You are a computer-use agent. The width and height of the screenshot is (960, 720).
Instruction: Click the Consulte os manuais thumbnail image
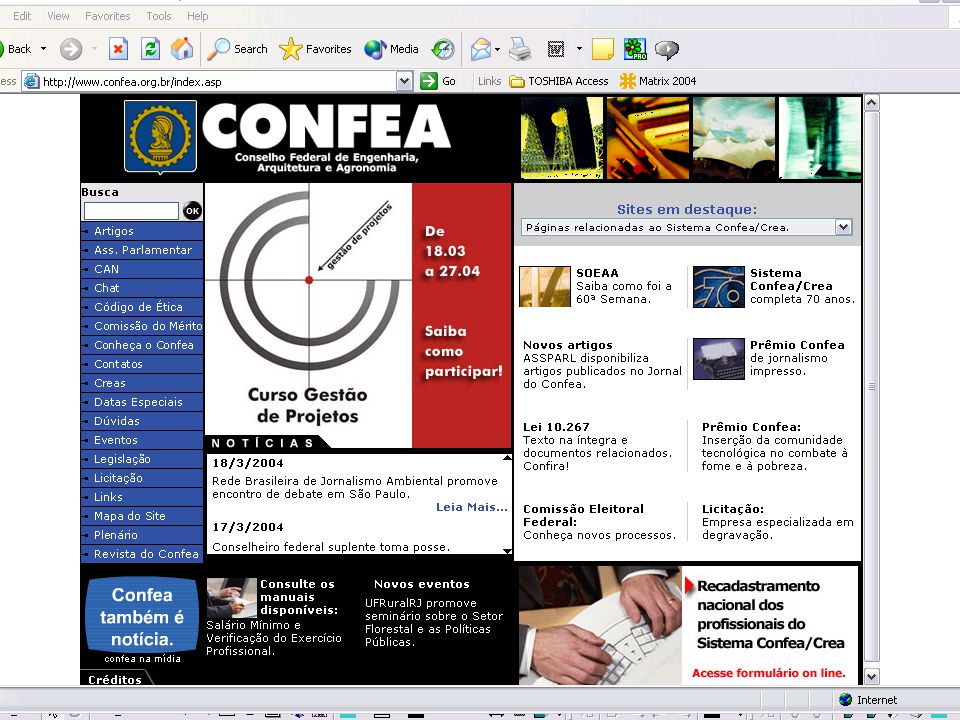click(x=231, y=598)
